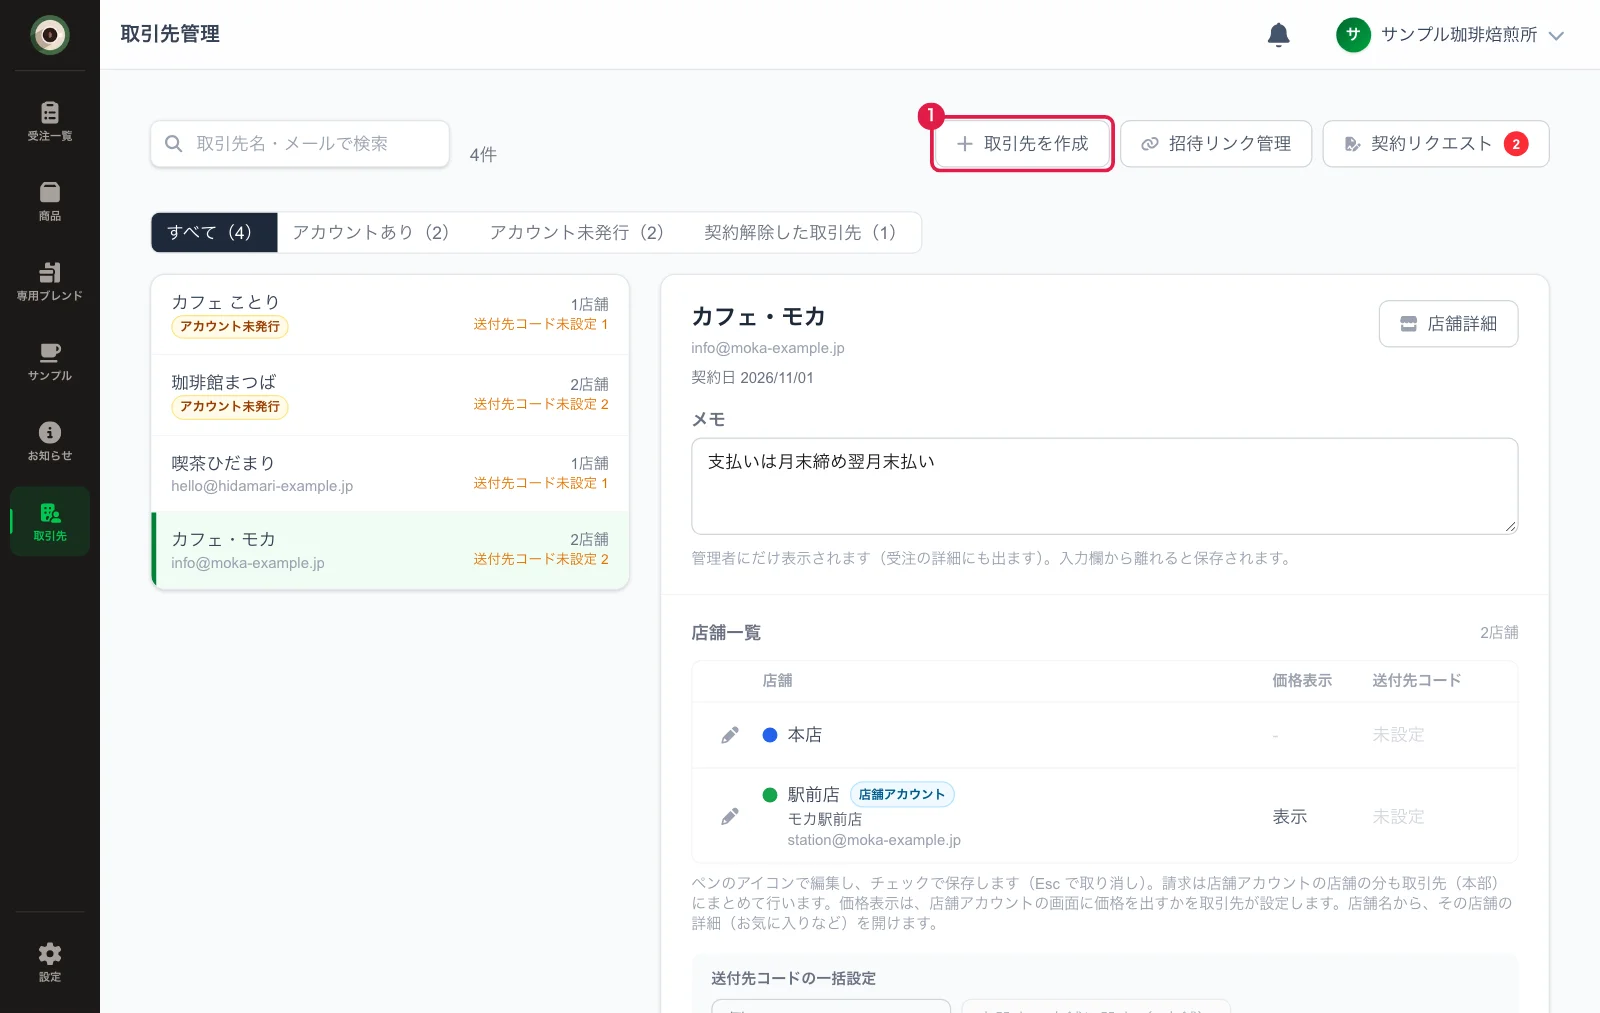Edit 本店 row with pencil icon

(730, 735)
